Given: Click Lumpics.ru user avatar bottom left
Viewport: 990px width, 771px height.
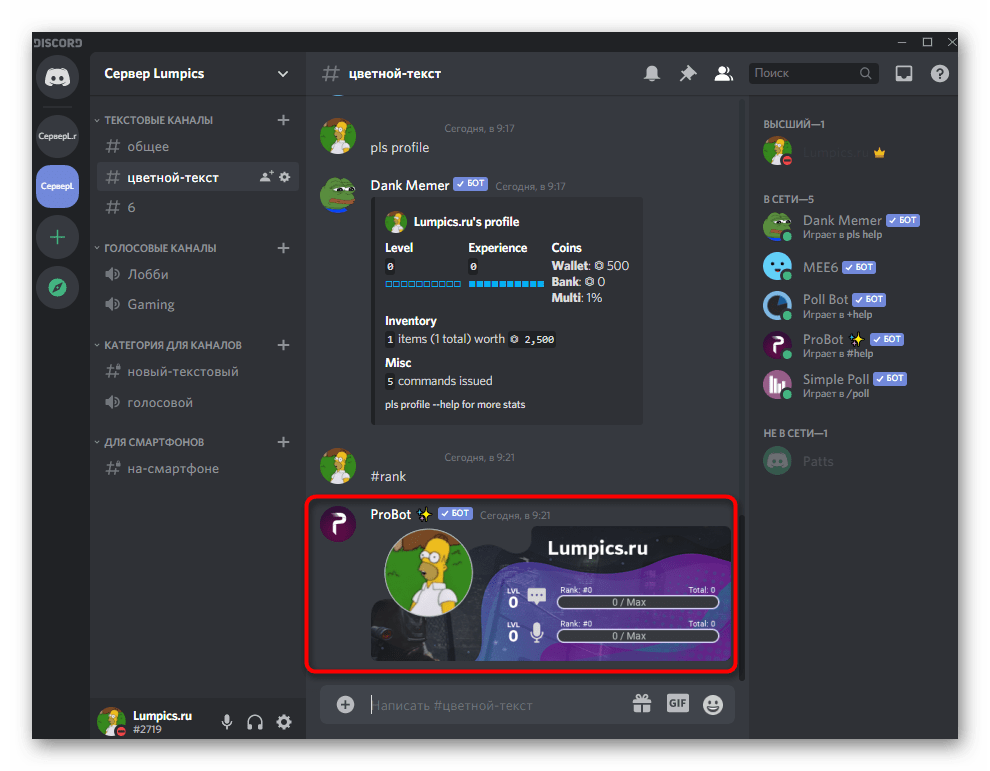Looking at the screenshot, I should pos(112,722).
